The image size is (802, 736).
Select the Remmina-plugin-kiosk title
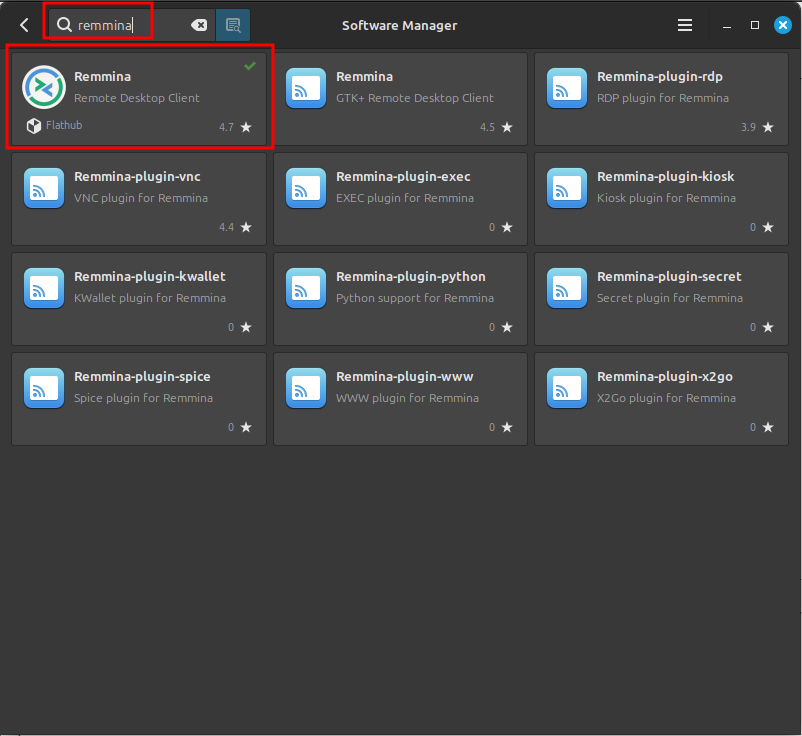665,176
